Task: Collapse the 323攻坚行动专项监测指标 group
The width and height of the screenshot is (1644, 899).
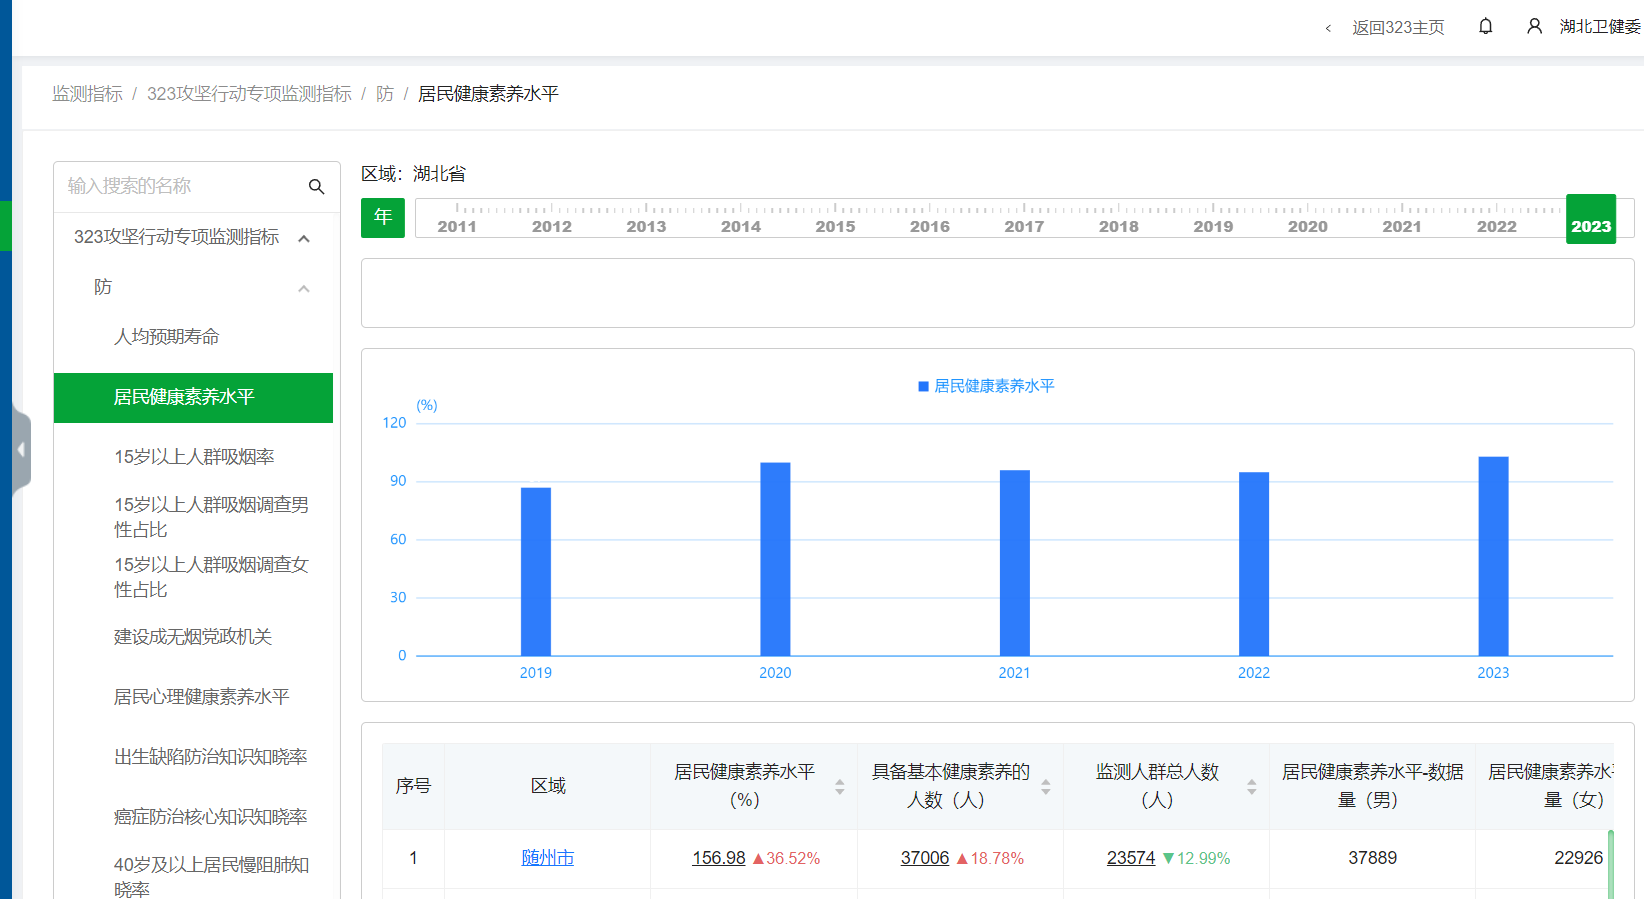Action: [304, 238]
